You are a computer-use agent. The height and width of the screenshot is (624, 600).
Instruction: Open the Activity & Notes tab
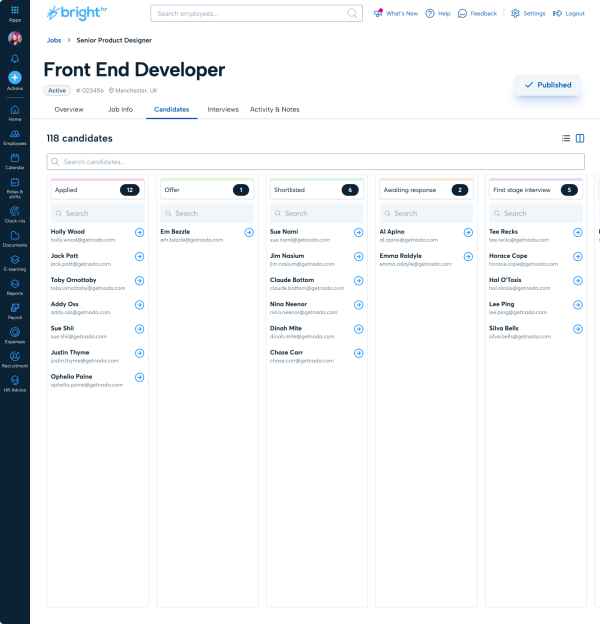(x=275, y=109)
